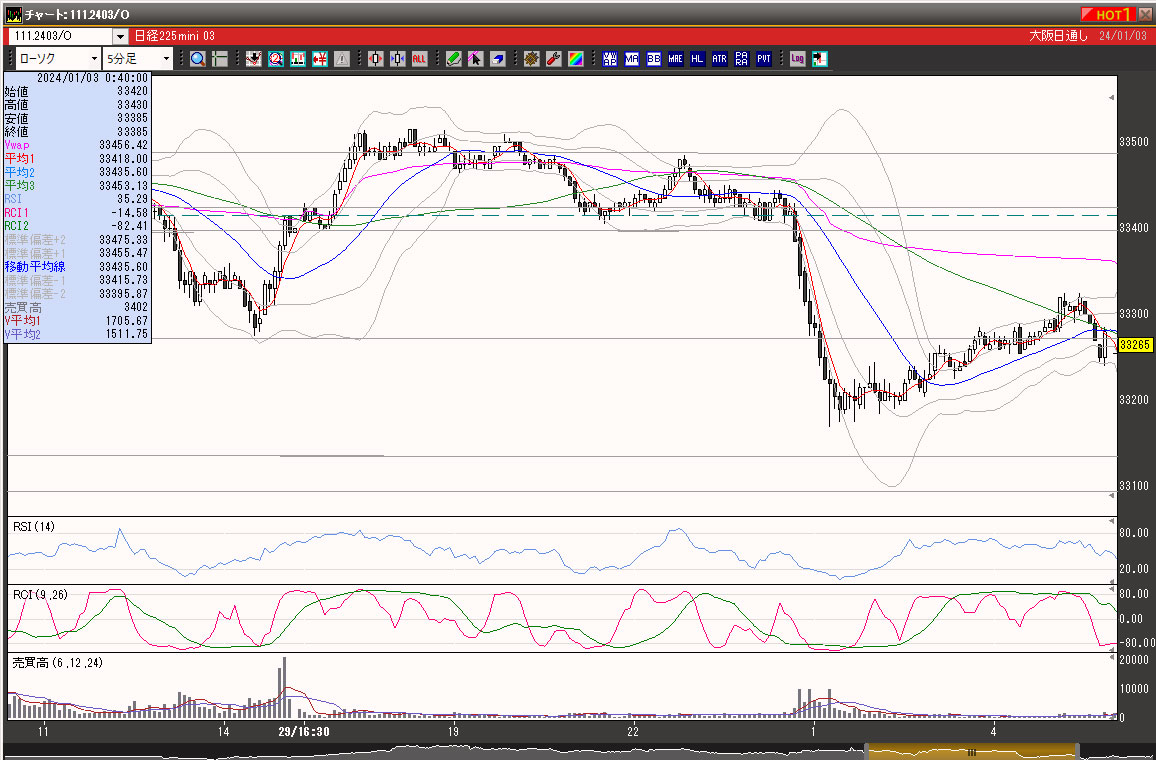Click the V平均2 row in data panel
The width and height of the screenshot is (1156, 760).
tap(77, 334)
